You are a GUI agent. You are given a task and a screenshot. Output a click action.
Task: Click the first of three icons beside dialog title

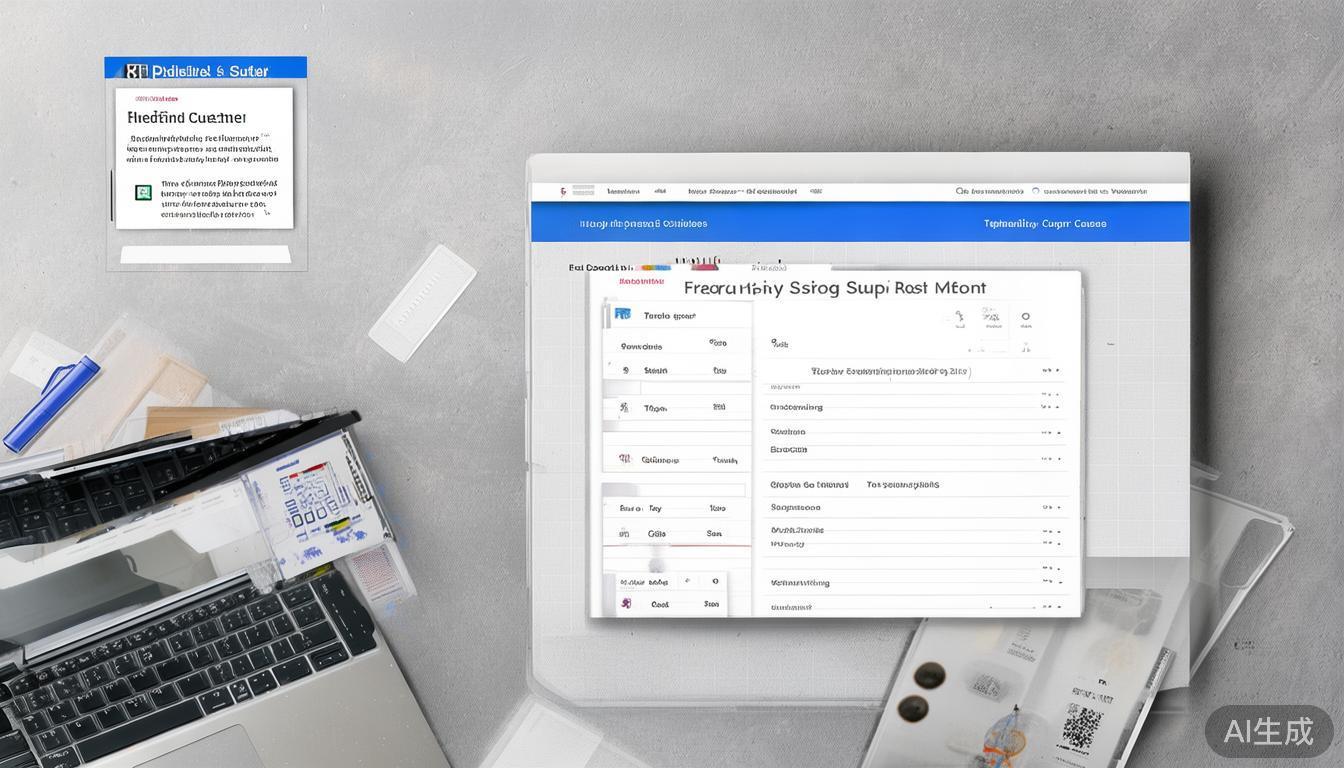click(x=959, y=318)
